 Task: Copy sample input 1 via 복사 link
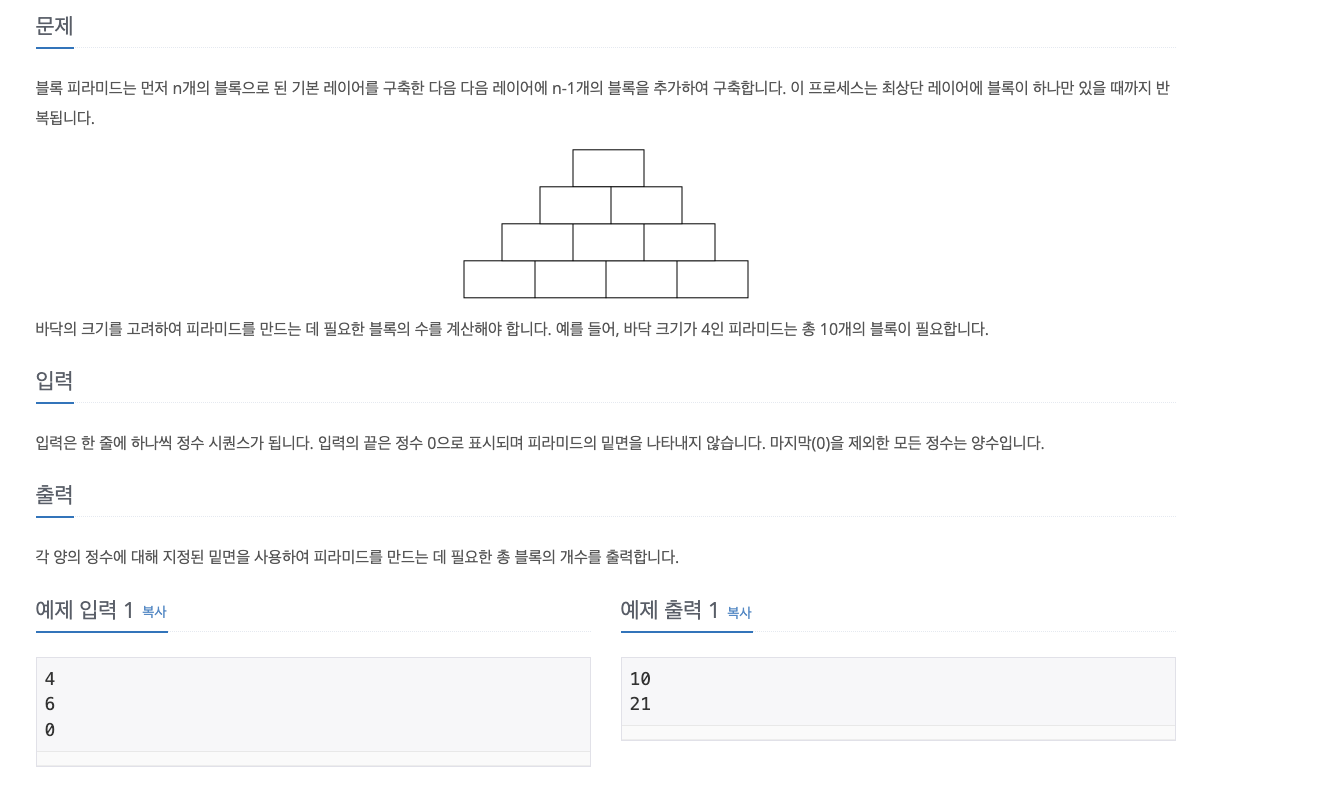154,611
